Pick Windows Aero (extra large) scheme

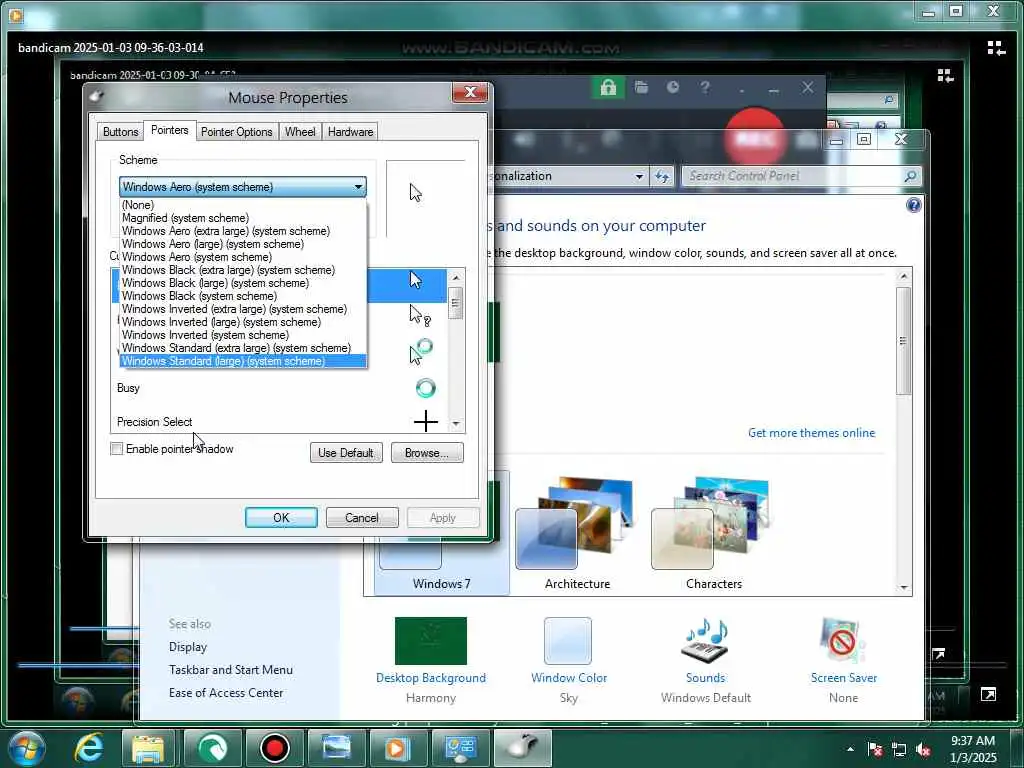(243, 231)
